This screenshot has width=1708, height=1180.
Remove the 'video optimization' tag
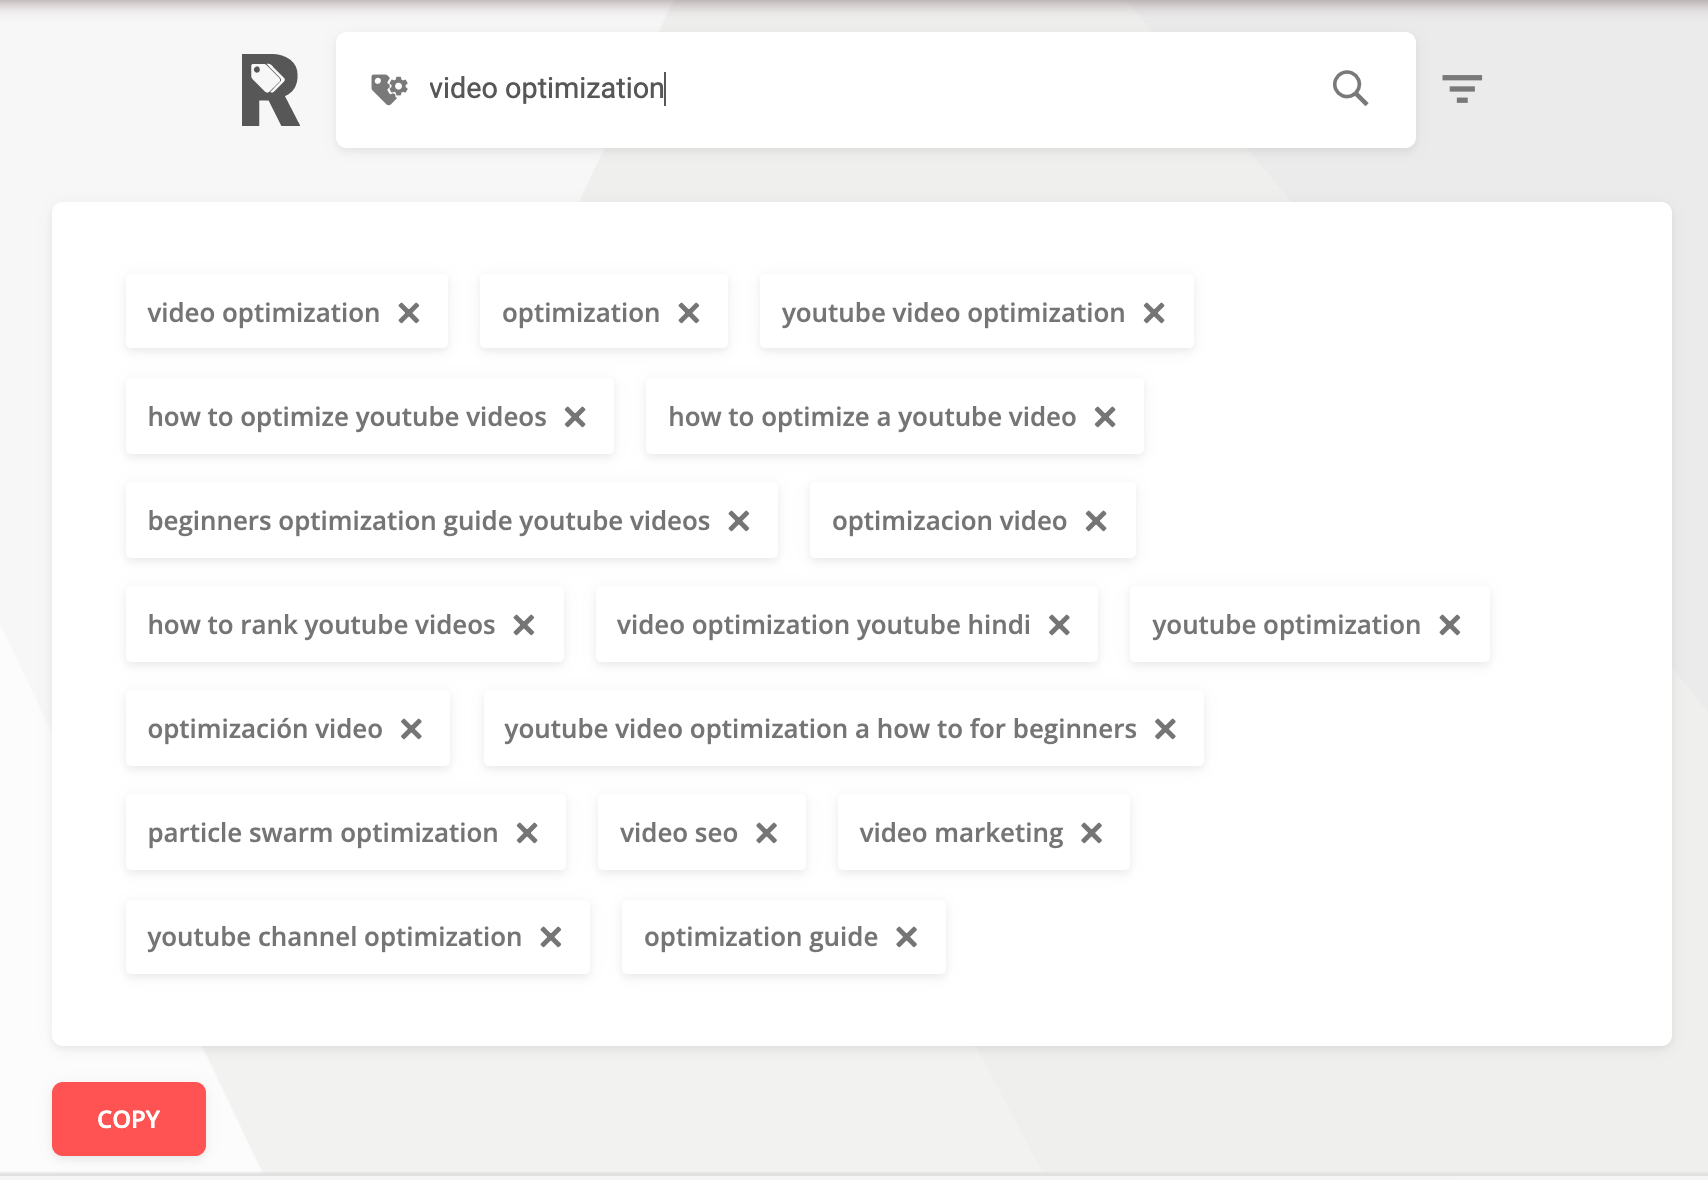tap(410, 312)
